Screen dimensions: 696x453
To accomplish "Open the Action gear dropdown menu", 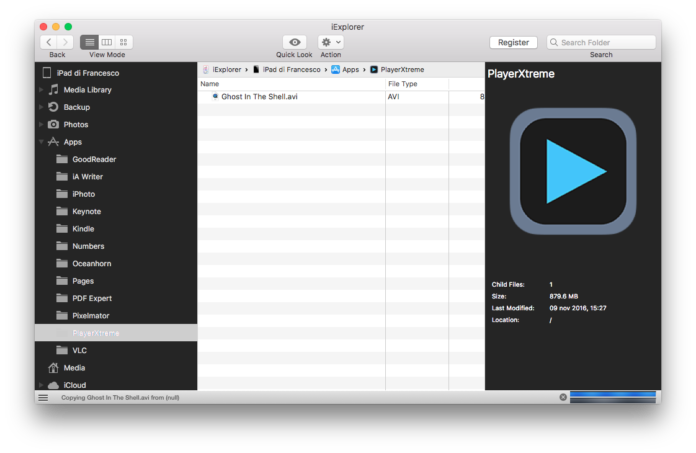I will [330, 42].
